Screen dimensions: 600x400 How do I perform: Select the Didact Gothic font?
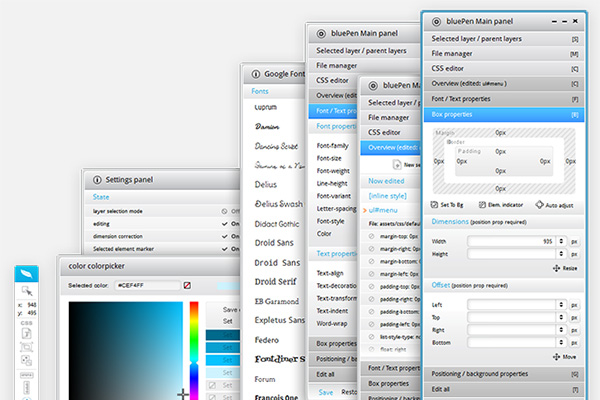click(x=277, y=224)
